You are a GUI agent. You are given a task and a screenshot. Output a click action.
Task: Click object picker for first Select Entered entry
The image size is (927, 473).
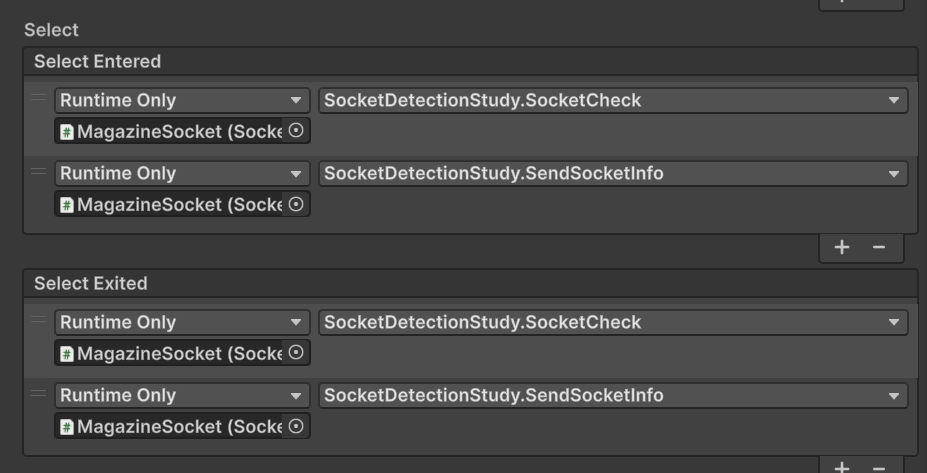pyautogui.click(x=296, y=131)
